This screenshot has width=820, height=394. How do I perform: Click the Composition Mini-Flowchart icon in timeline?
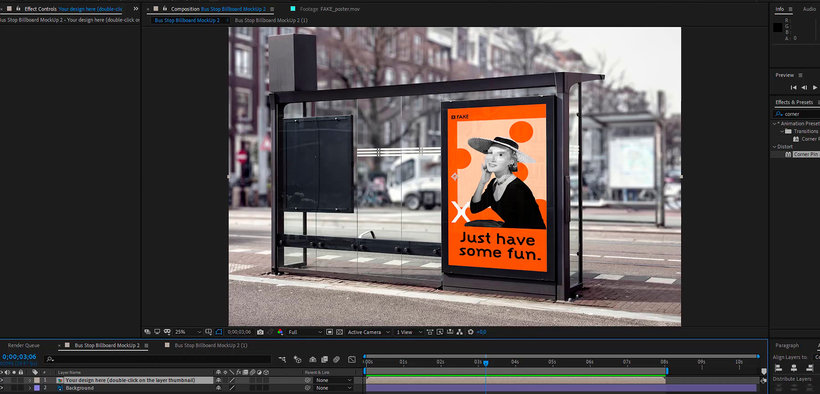coord(282,359)
